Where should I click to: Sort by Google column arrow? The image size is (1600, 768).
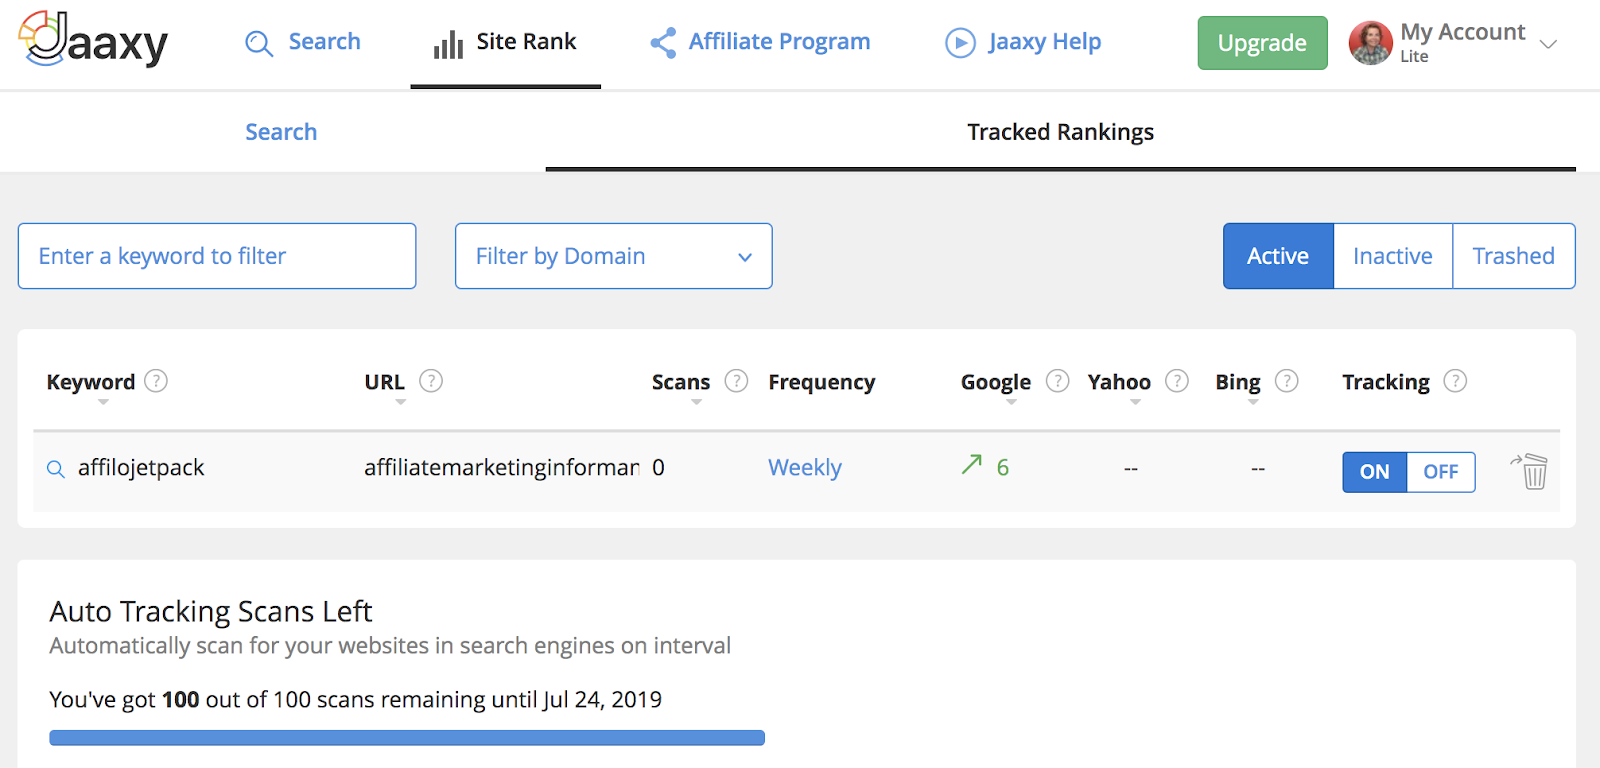click(x=1011, y=402)
